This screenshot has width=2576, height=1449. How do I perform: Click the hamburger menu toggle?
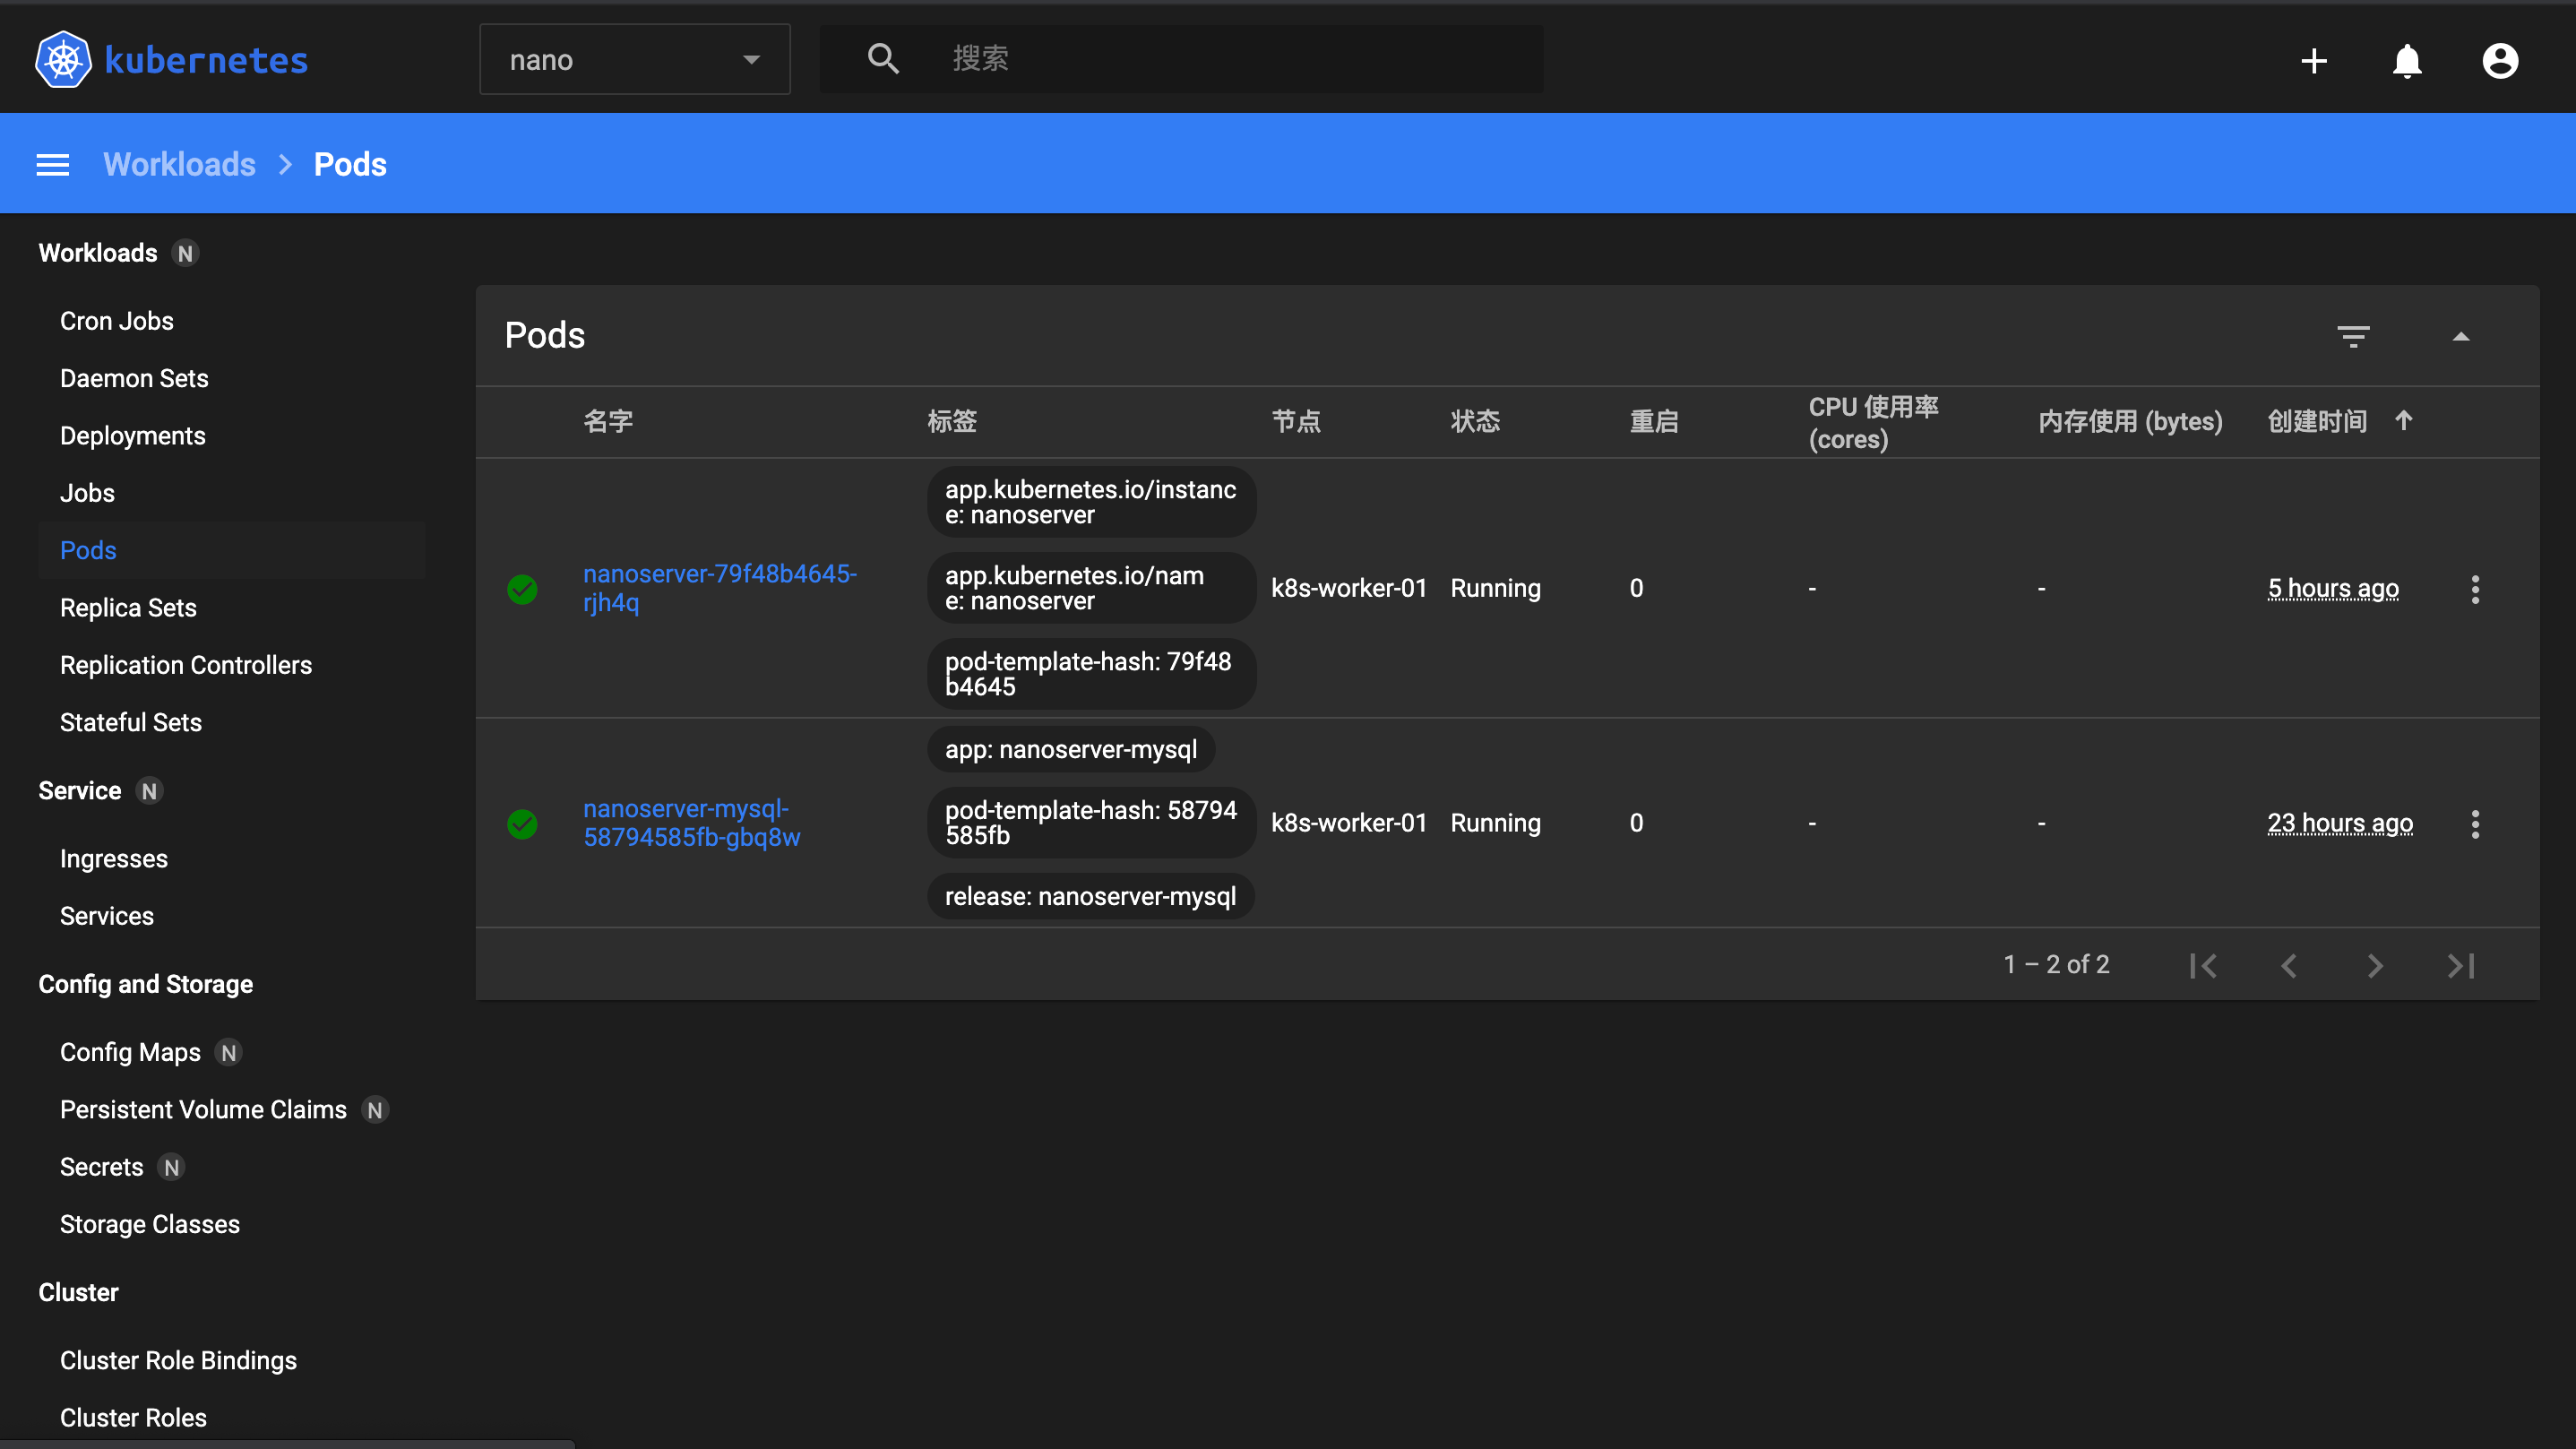[53, 165]
